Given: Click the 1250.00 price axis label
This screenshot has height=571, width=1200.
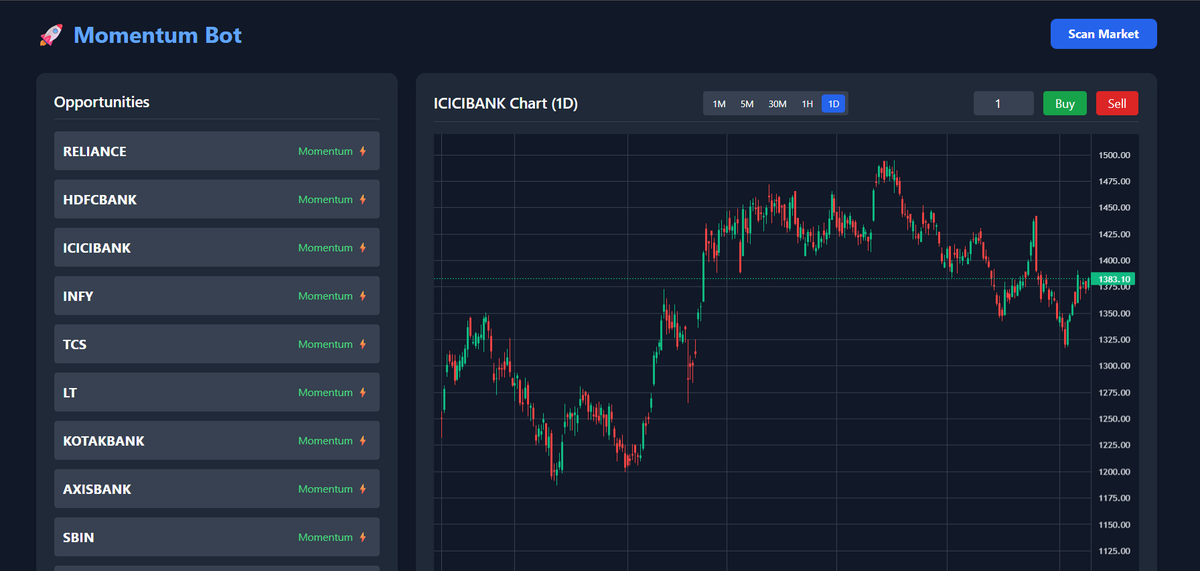Looking at the screenshot, I should tap(1114, 419).
